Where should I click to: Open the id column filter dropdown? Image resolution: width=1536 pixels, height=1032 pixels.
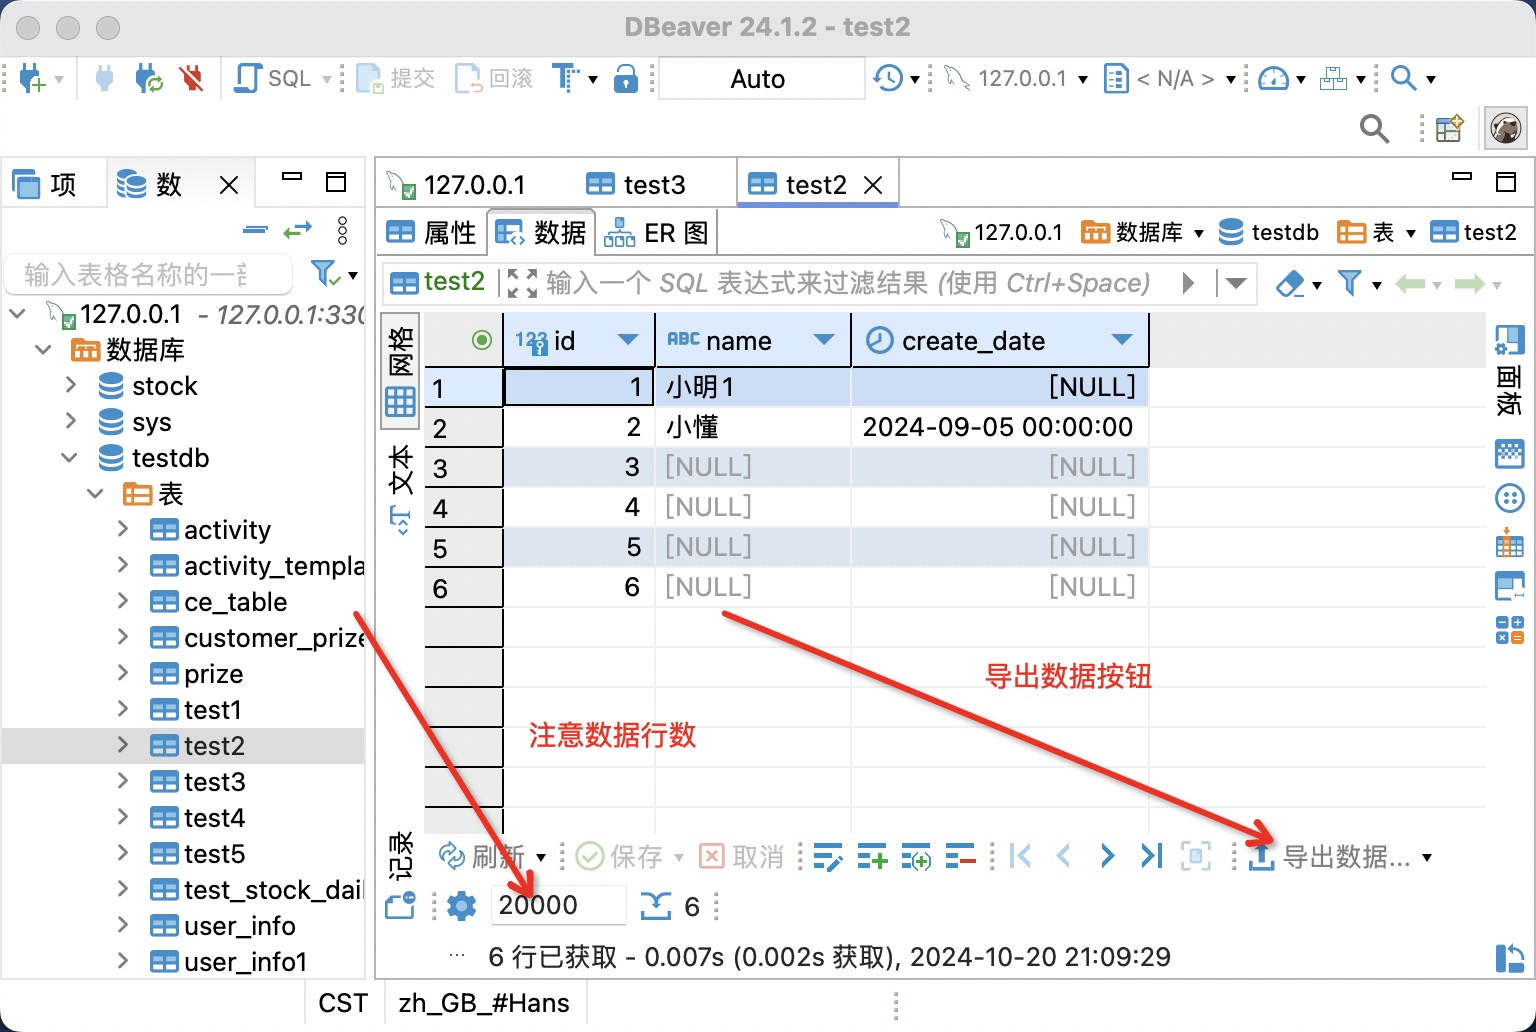click(630, 340)
